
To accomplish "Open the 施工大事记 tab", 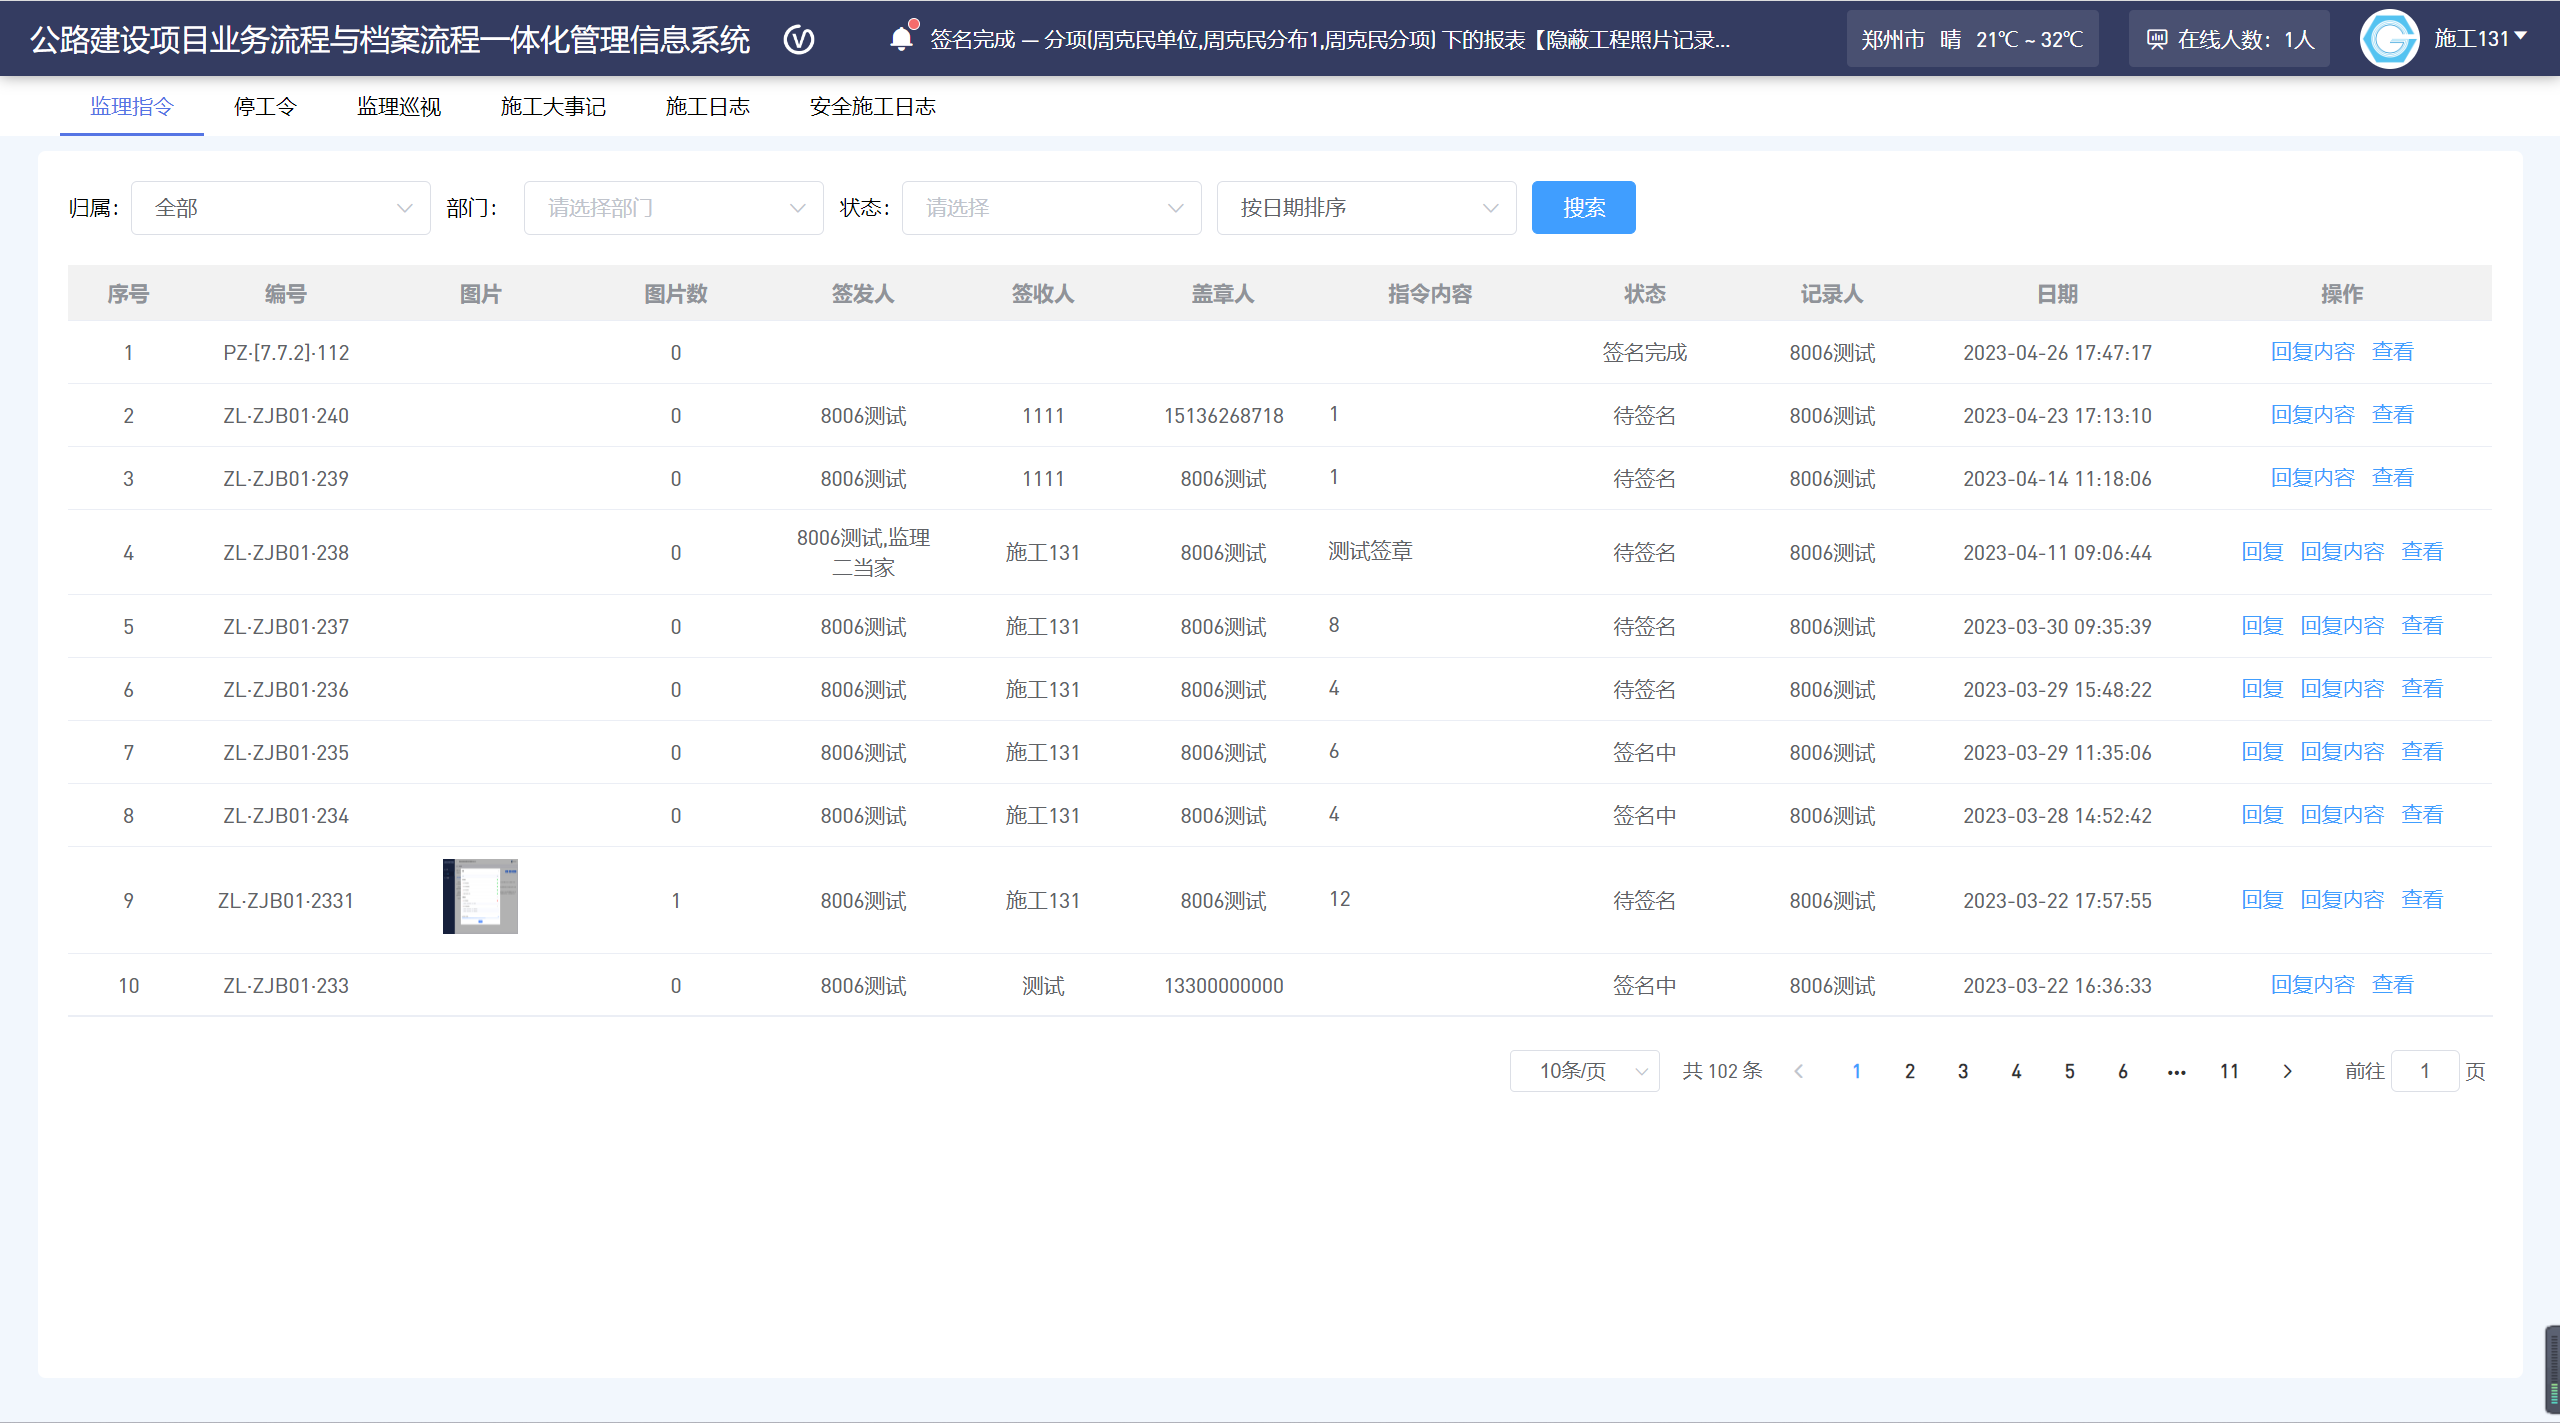I will [553, 106].
